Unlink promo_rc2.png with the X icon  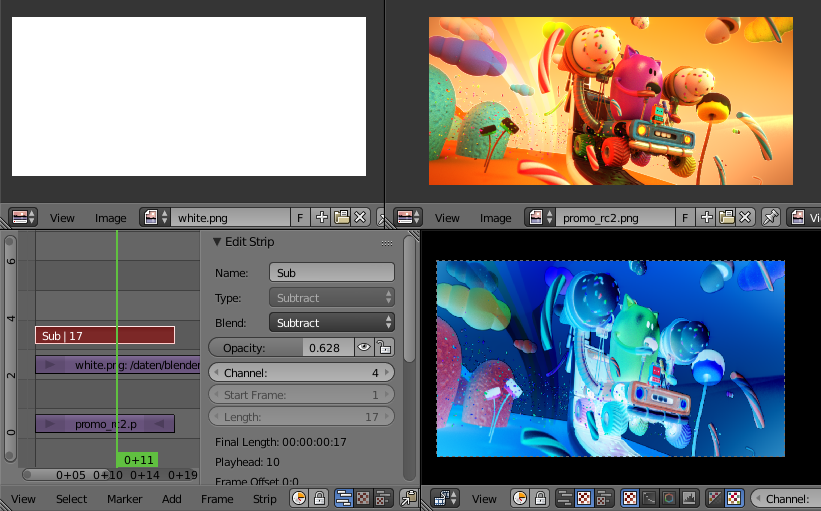[745, 217]
